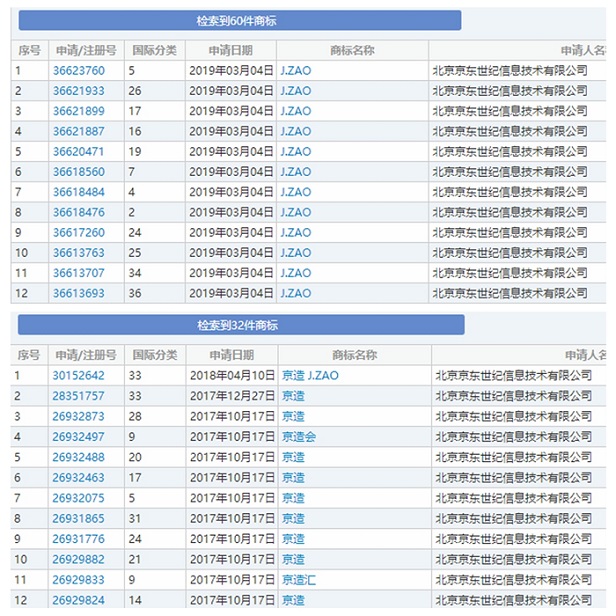Click application number 28351757
This screenshot has width=616, height=616.
(78, 396)
